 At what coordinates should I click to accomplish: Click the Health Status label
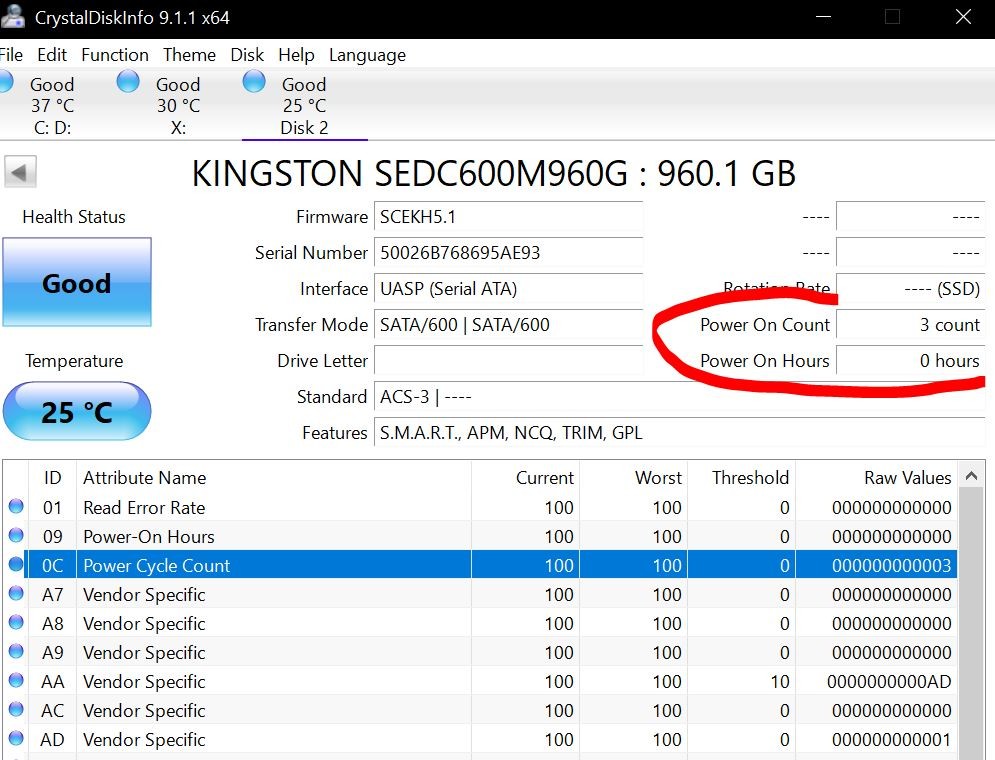click(74, 217)
